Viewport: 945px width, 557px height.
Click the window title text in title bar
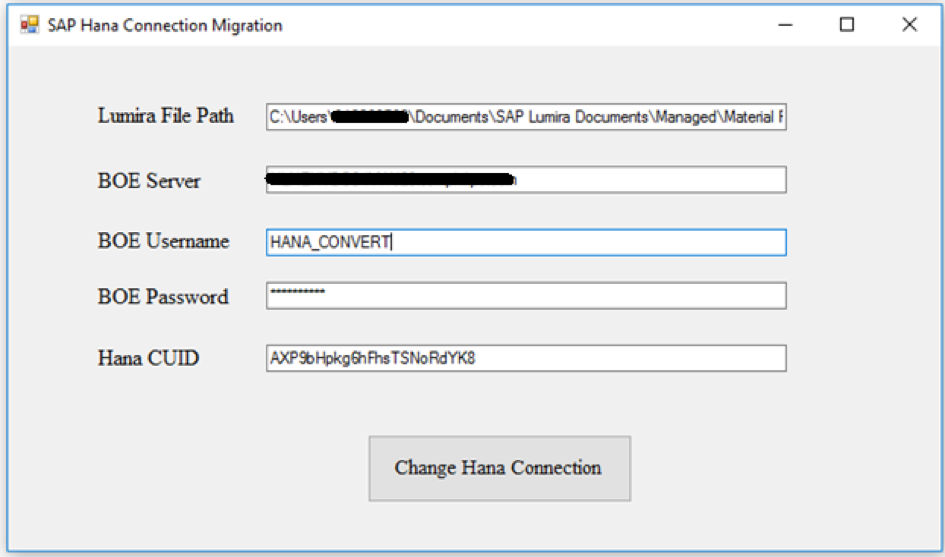click(x=165, y=25)
